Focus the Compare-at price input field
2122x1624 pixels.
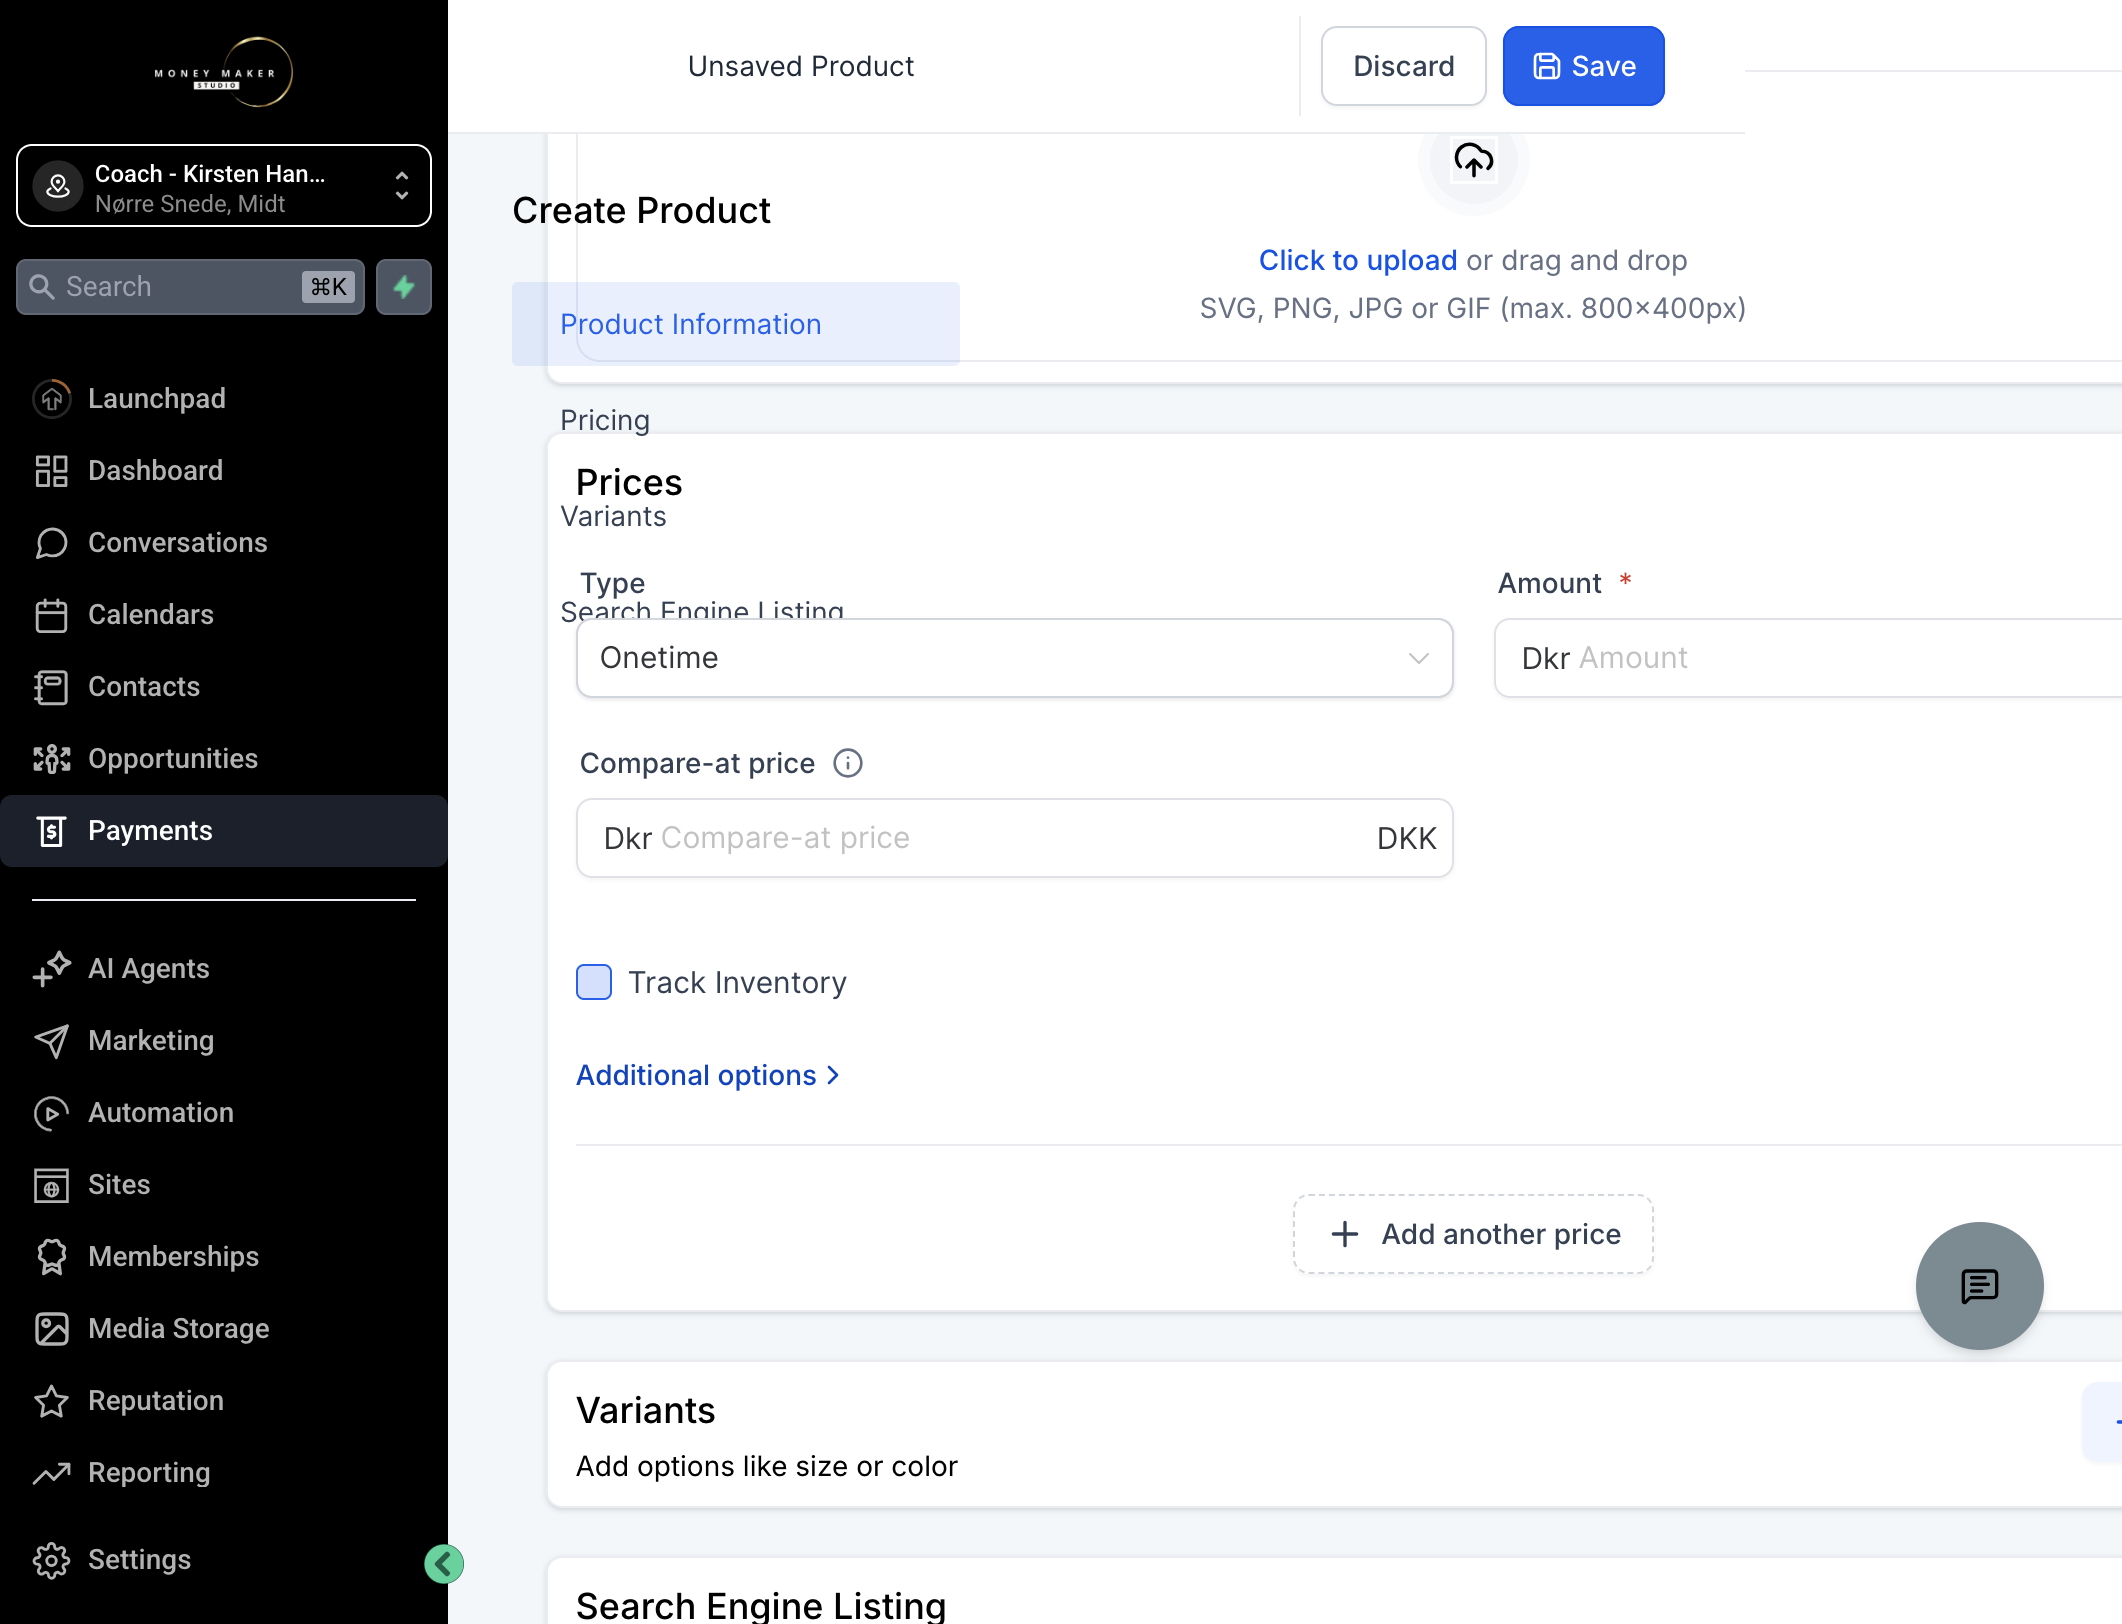[x=1014, y=838]
